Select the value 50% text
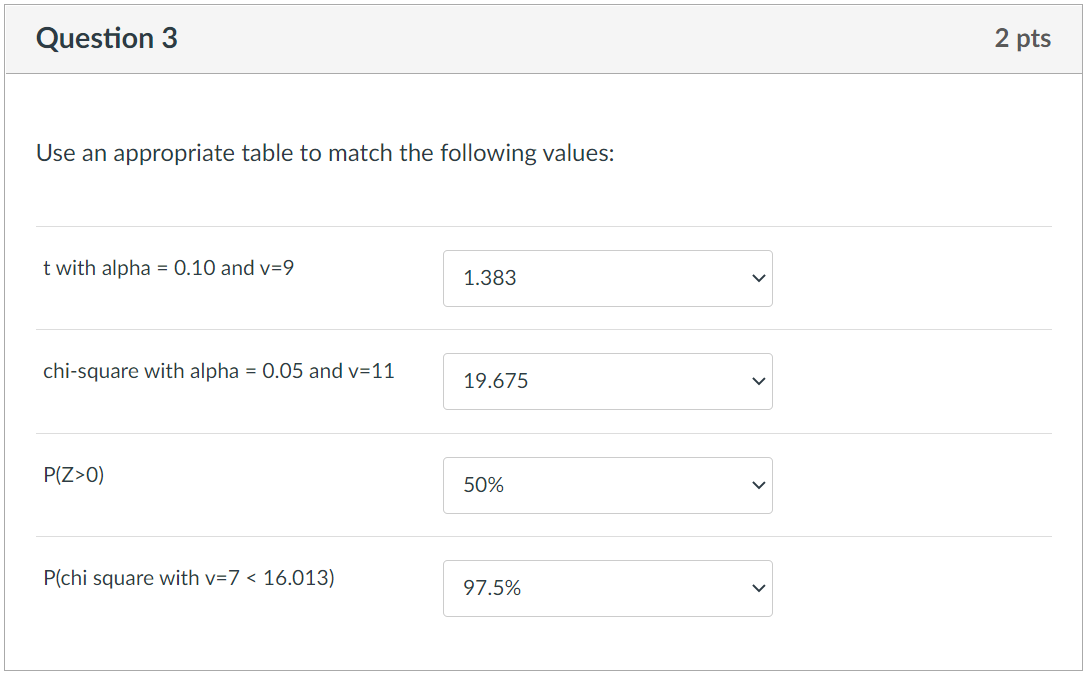1090x676 pixels. point(480,485)
